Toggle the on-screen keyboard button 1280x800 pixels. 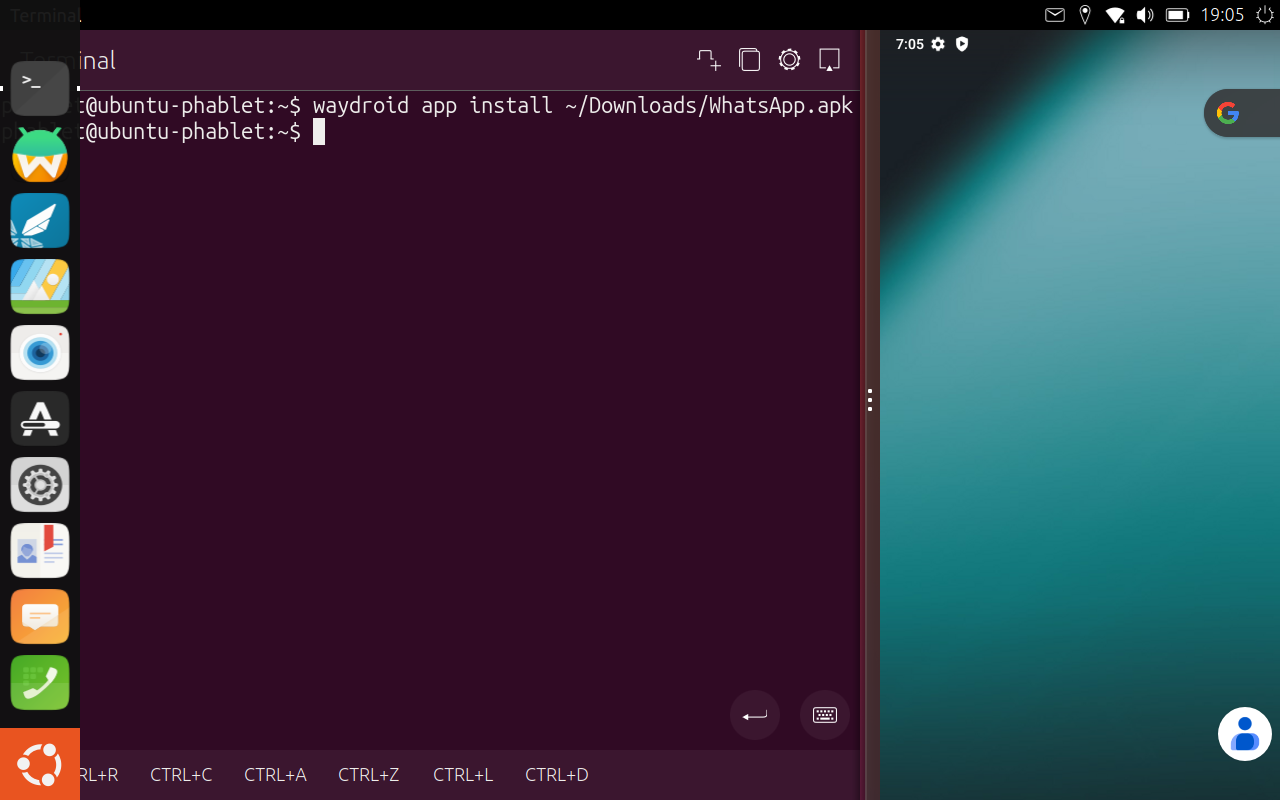825,715
